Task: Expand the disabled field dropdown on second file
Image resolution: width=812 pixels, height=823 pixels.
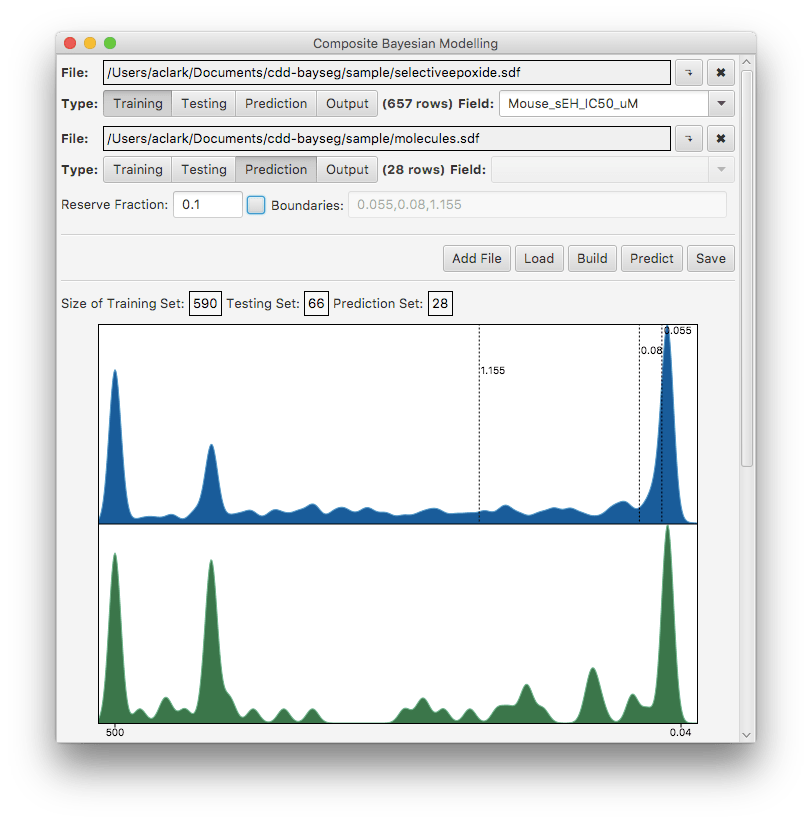Action: 721,170
